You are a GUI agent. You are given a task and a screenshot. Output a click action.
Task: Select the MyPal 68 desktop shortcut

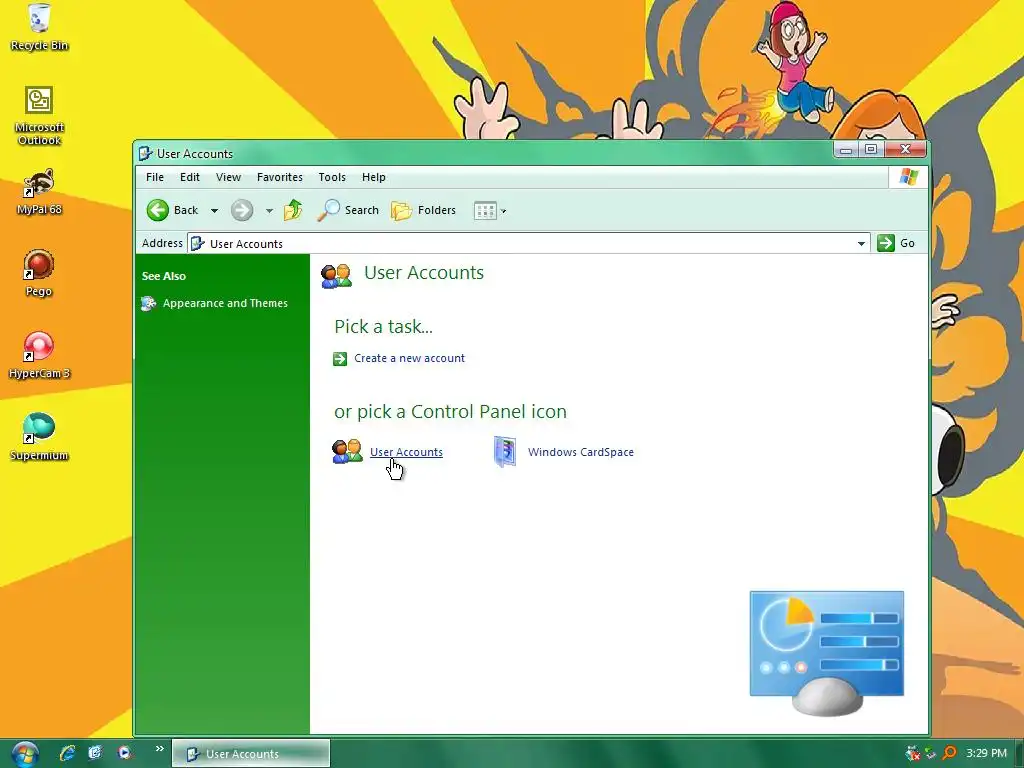[x=39, y=192]
